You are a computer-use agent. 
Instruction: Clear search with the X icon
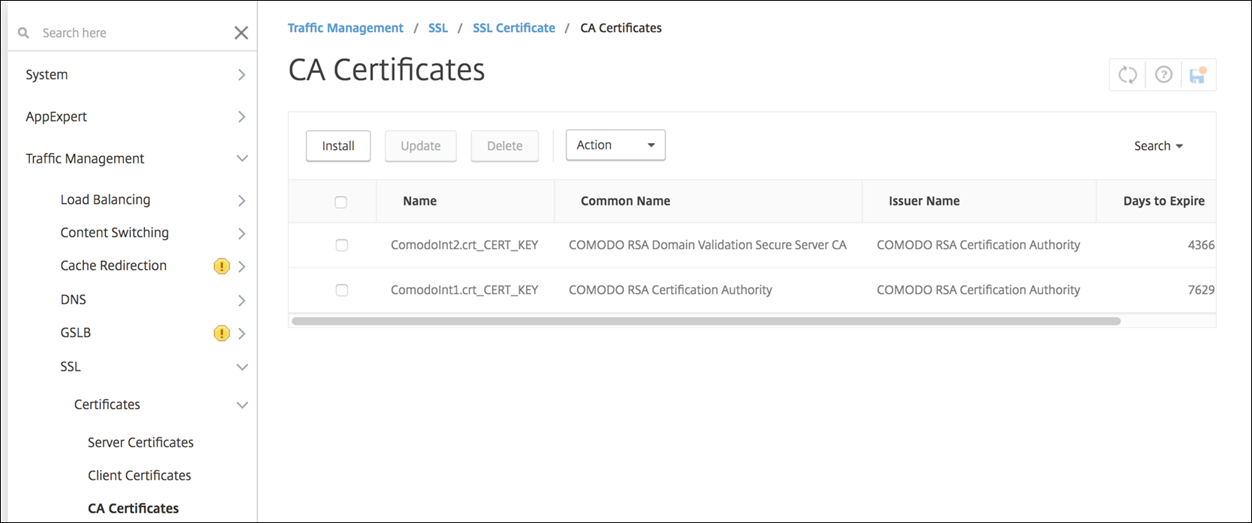pos(241,33)
